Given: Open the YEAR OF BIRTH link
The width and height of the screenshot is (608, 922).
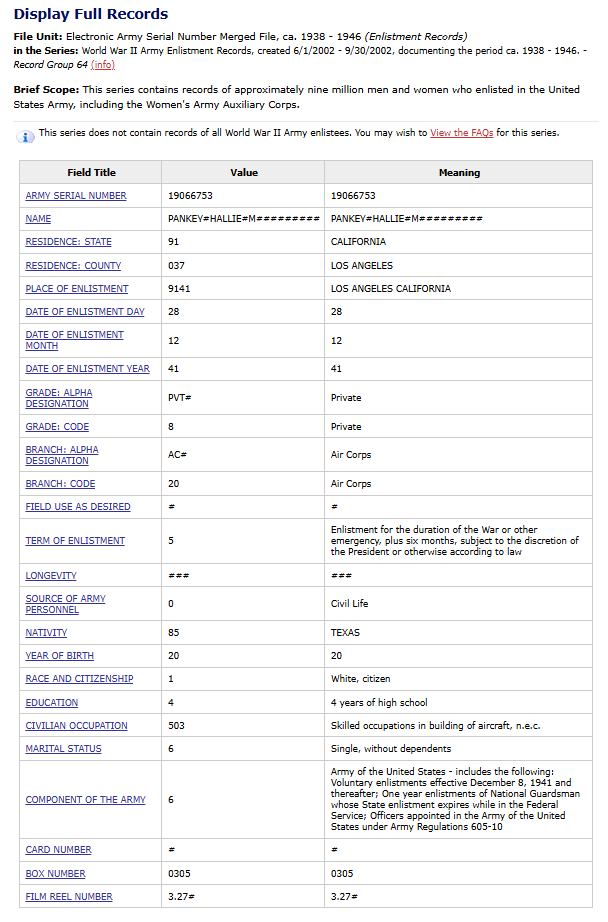Looking at the screenshot, I should 60,656.
